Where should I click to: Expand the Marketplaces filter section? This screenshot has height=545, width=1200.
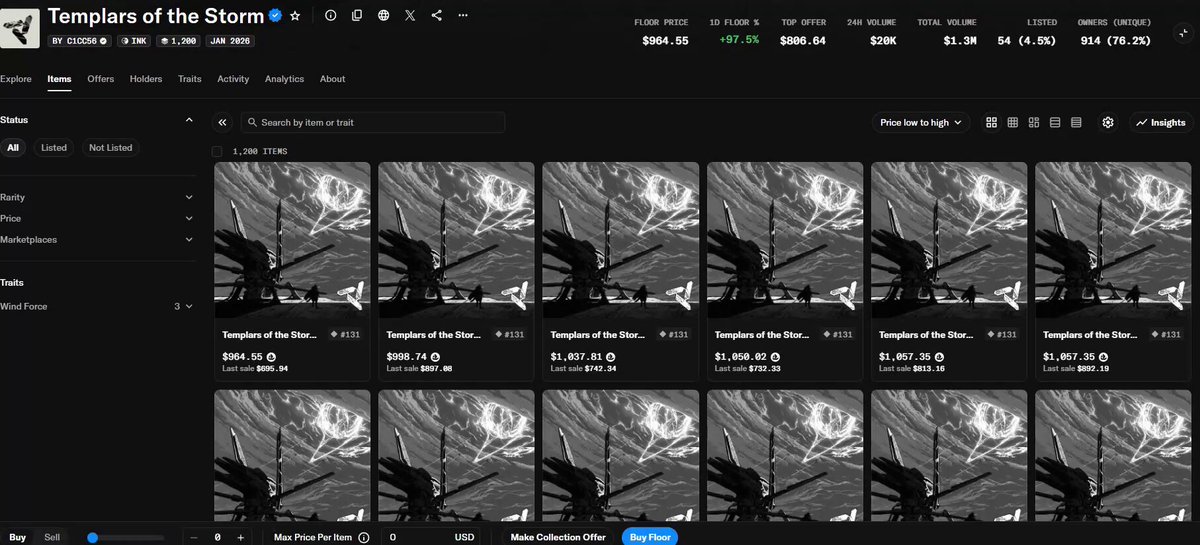click(x=97, y=240)
